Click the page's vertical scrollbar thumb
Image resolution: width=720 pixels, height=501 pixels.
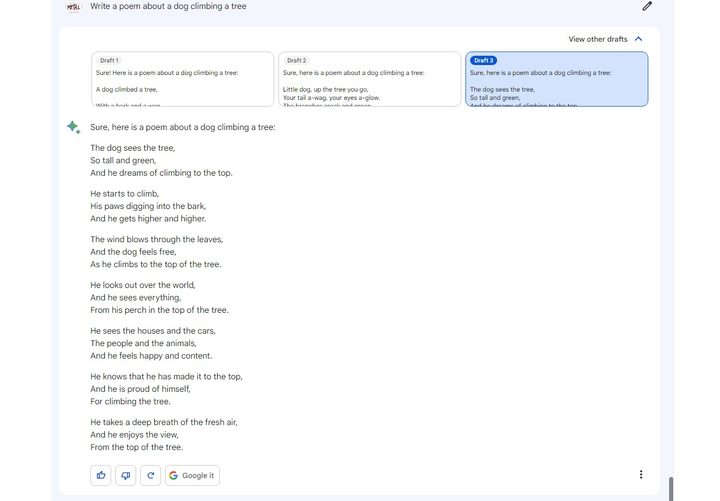pyautogui.click(x=671, y=489)
